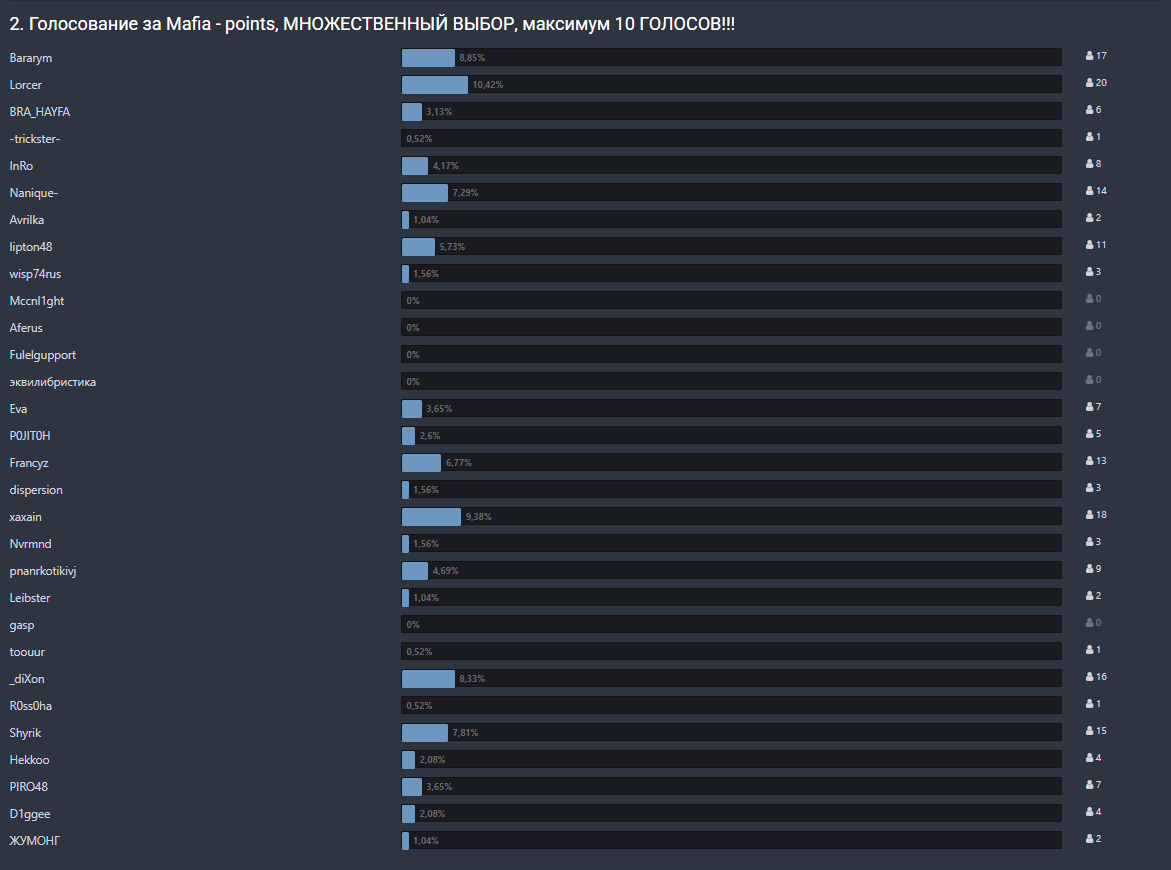1171x870 pixels.
Task: Click the poll title about Mafia points
Action: tap(372, 24)
